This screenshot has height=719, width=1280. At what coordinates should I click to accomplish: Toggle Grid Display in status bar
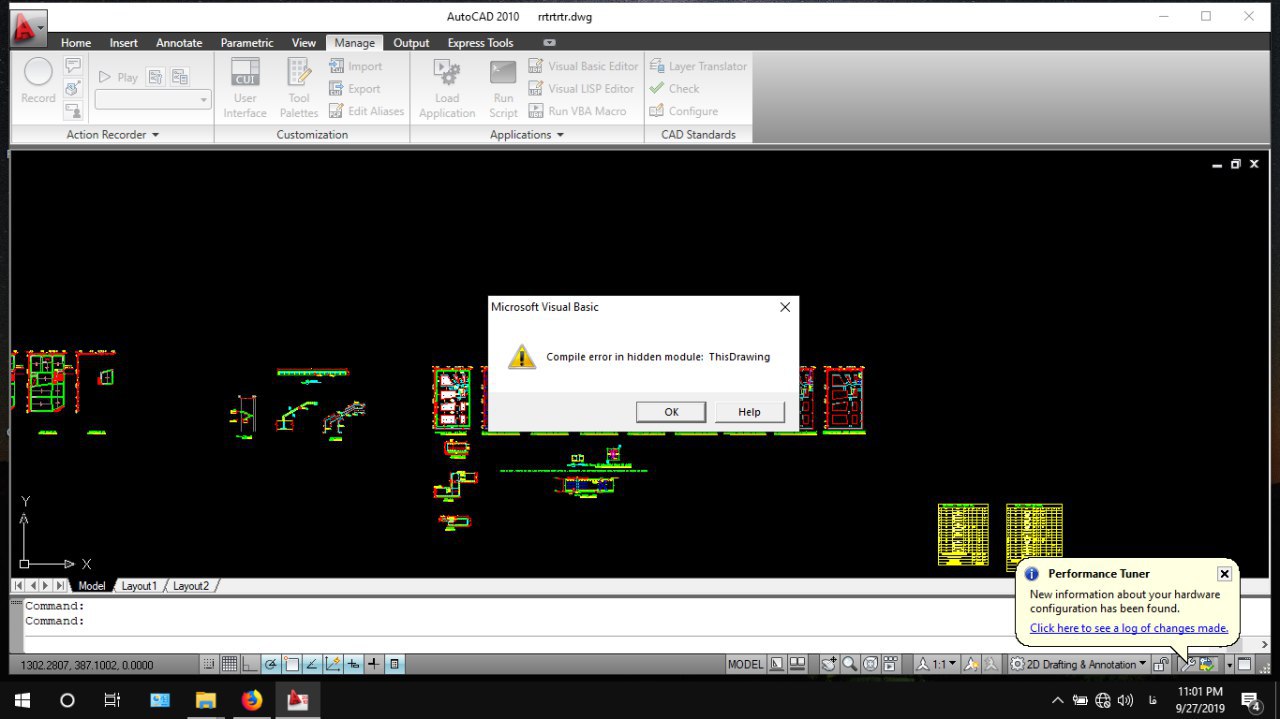click(229, 664)
